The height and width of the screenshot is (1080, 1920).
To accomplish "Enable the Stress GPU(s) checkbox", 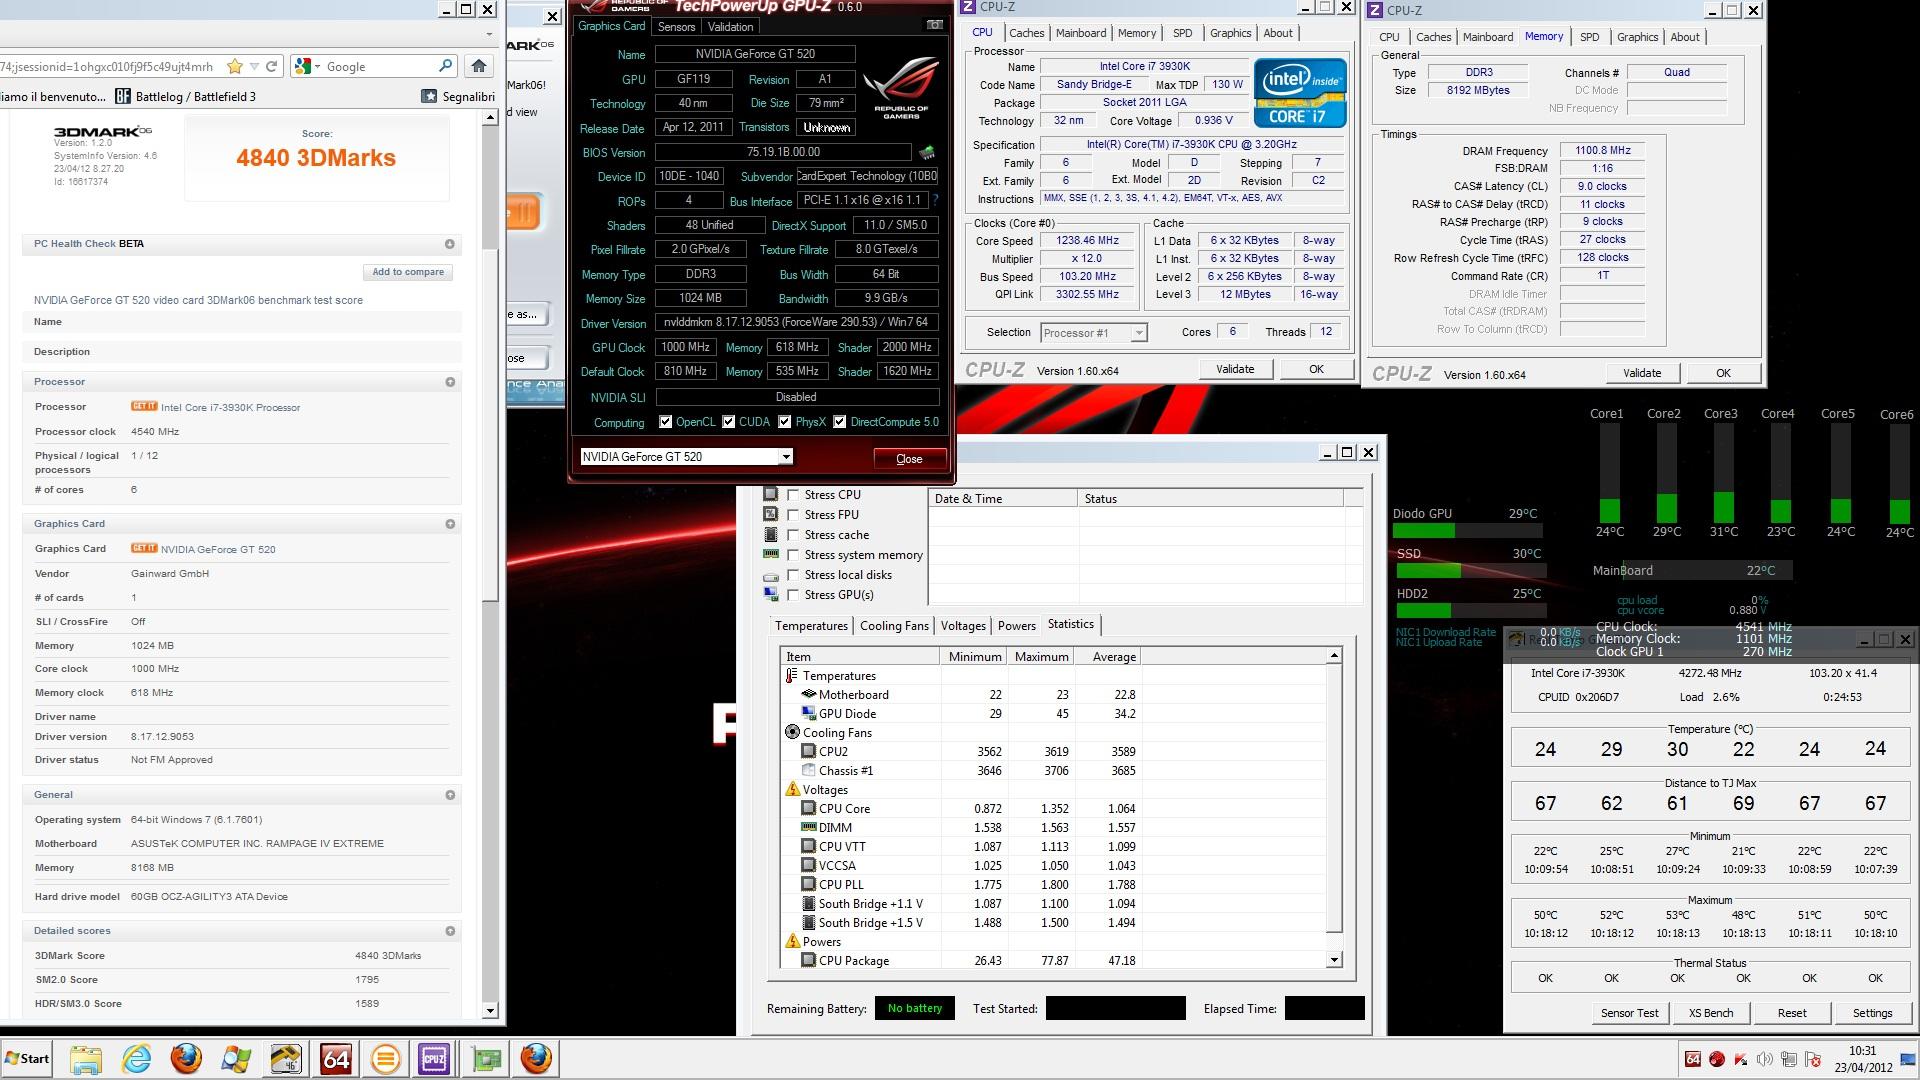I will (x=793, y=595).
